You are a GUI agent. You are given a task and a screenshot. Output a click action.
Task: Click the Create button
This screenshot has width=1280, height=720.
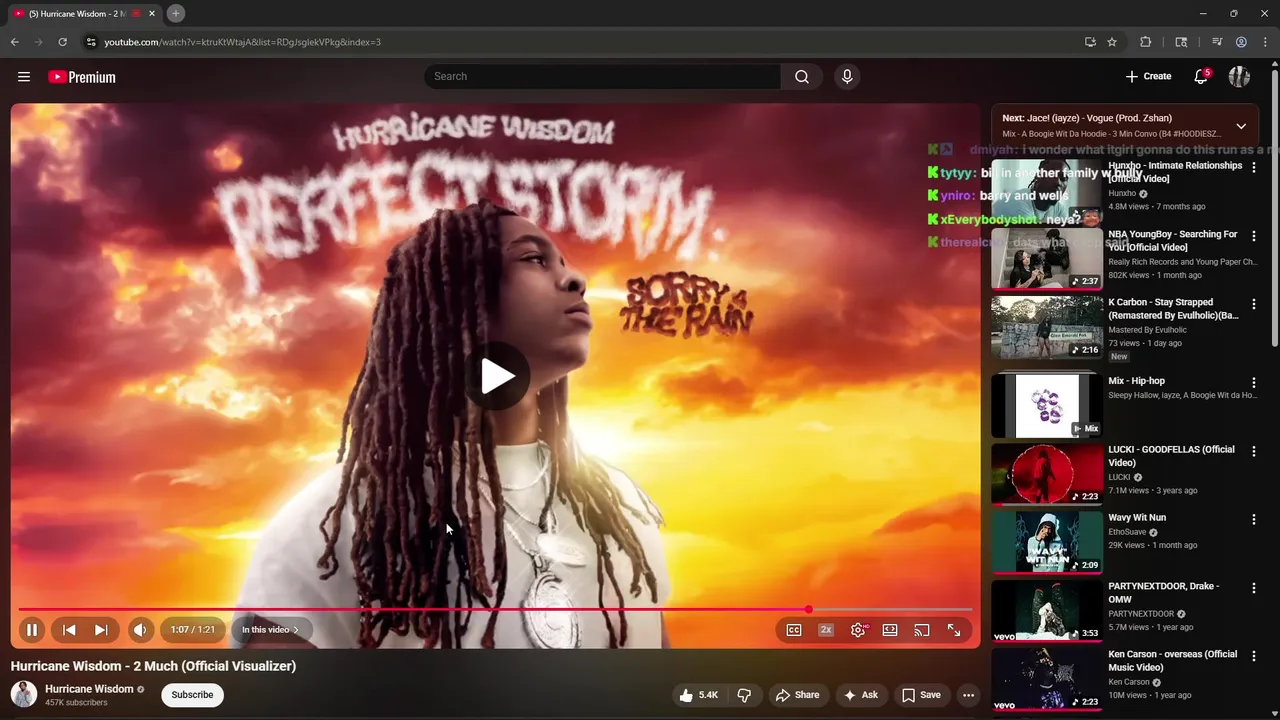1148,77
